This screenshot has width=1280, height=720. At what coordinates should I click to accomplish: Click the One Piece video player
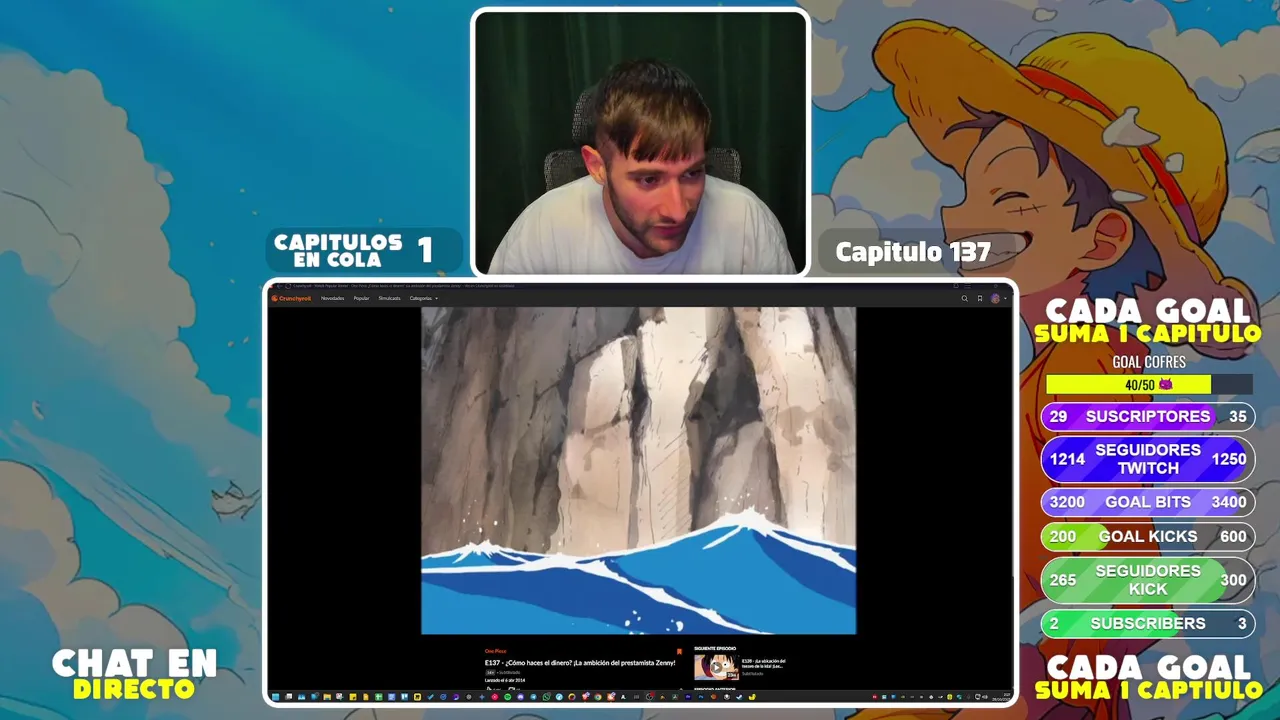(x=638, y=470)
